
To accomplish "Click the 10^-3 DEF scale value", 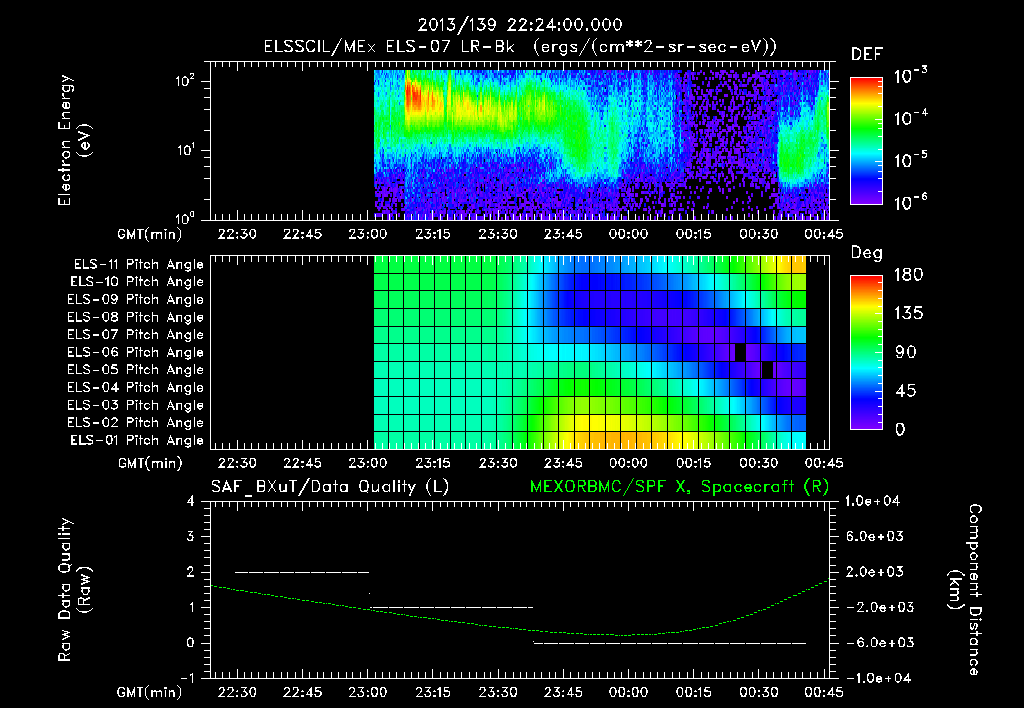I will point(910,76).
